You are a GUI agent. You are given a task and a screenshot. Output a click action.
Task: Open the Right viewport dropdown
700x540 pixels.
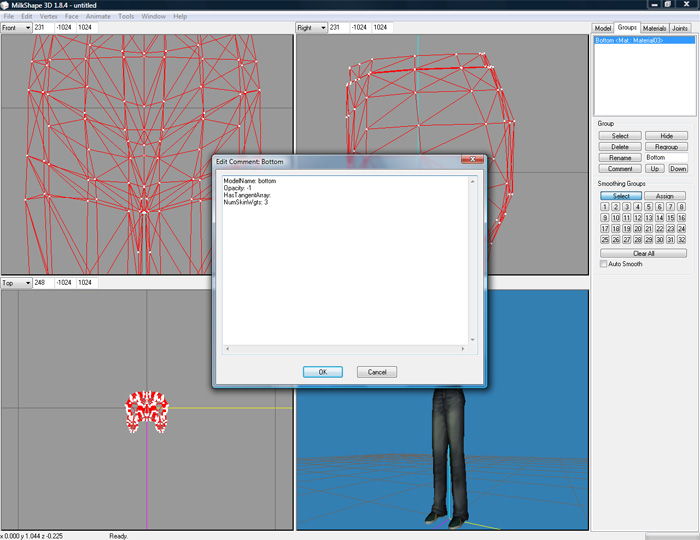312,28
